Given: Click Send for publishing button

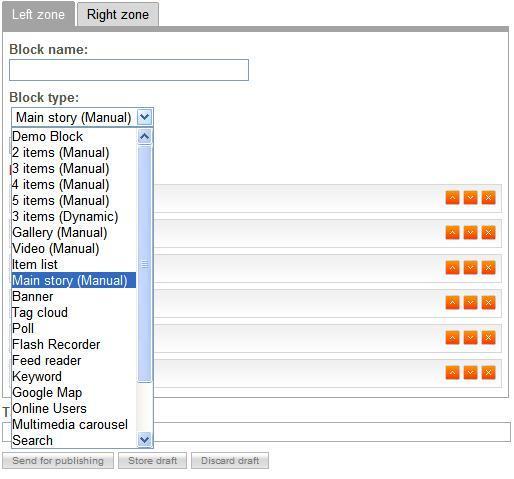Looking at the screenshot, I should tap(58, 461).
